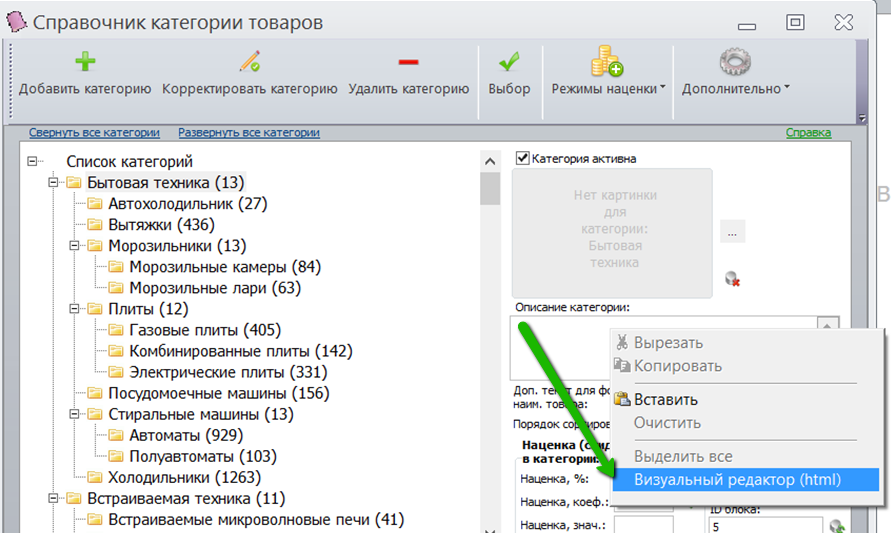Click the folder icon of Морозильные лари

click(116, 288)
